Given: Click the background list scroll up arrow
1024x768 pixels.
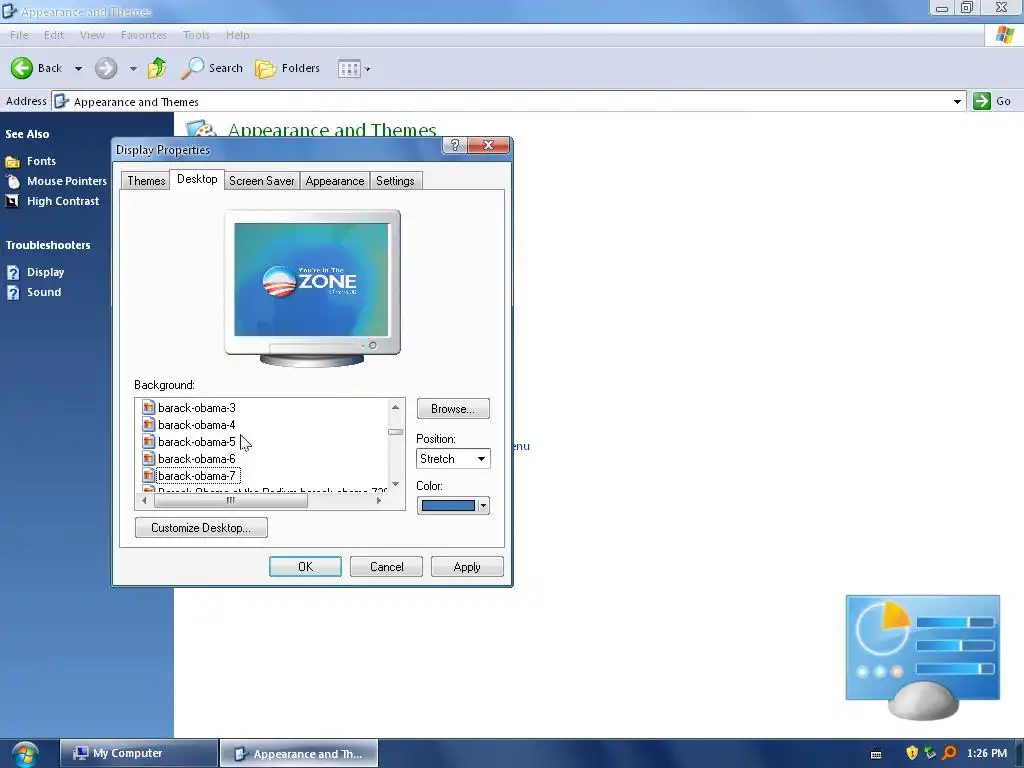Looking at the screenshot, I should tap(395, 407).
